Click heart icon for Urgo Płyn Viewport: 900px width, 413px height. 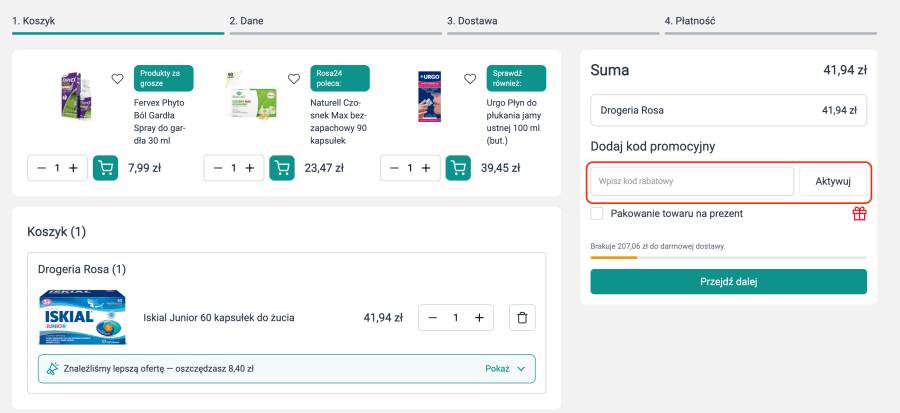pos(470,79)
